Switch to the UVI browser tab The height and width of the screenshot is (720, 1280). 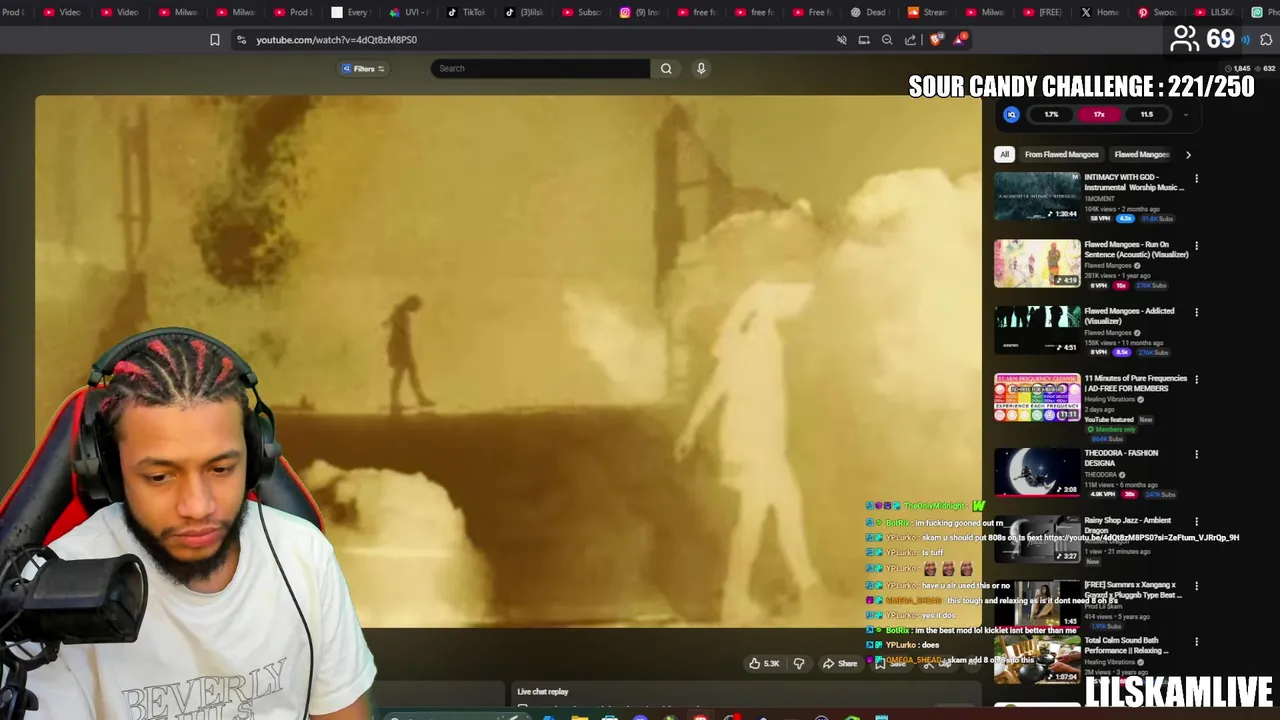click(x=408, y=12)
